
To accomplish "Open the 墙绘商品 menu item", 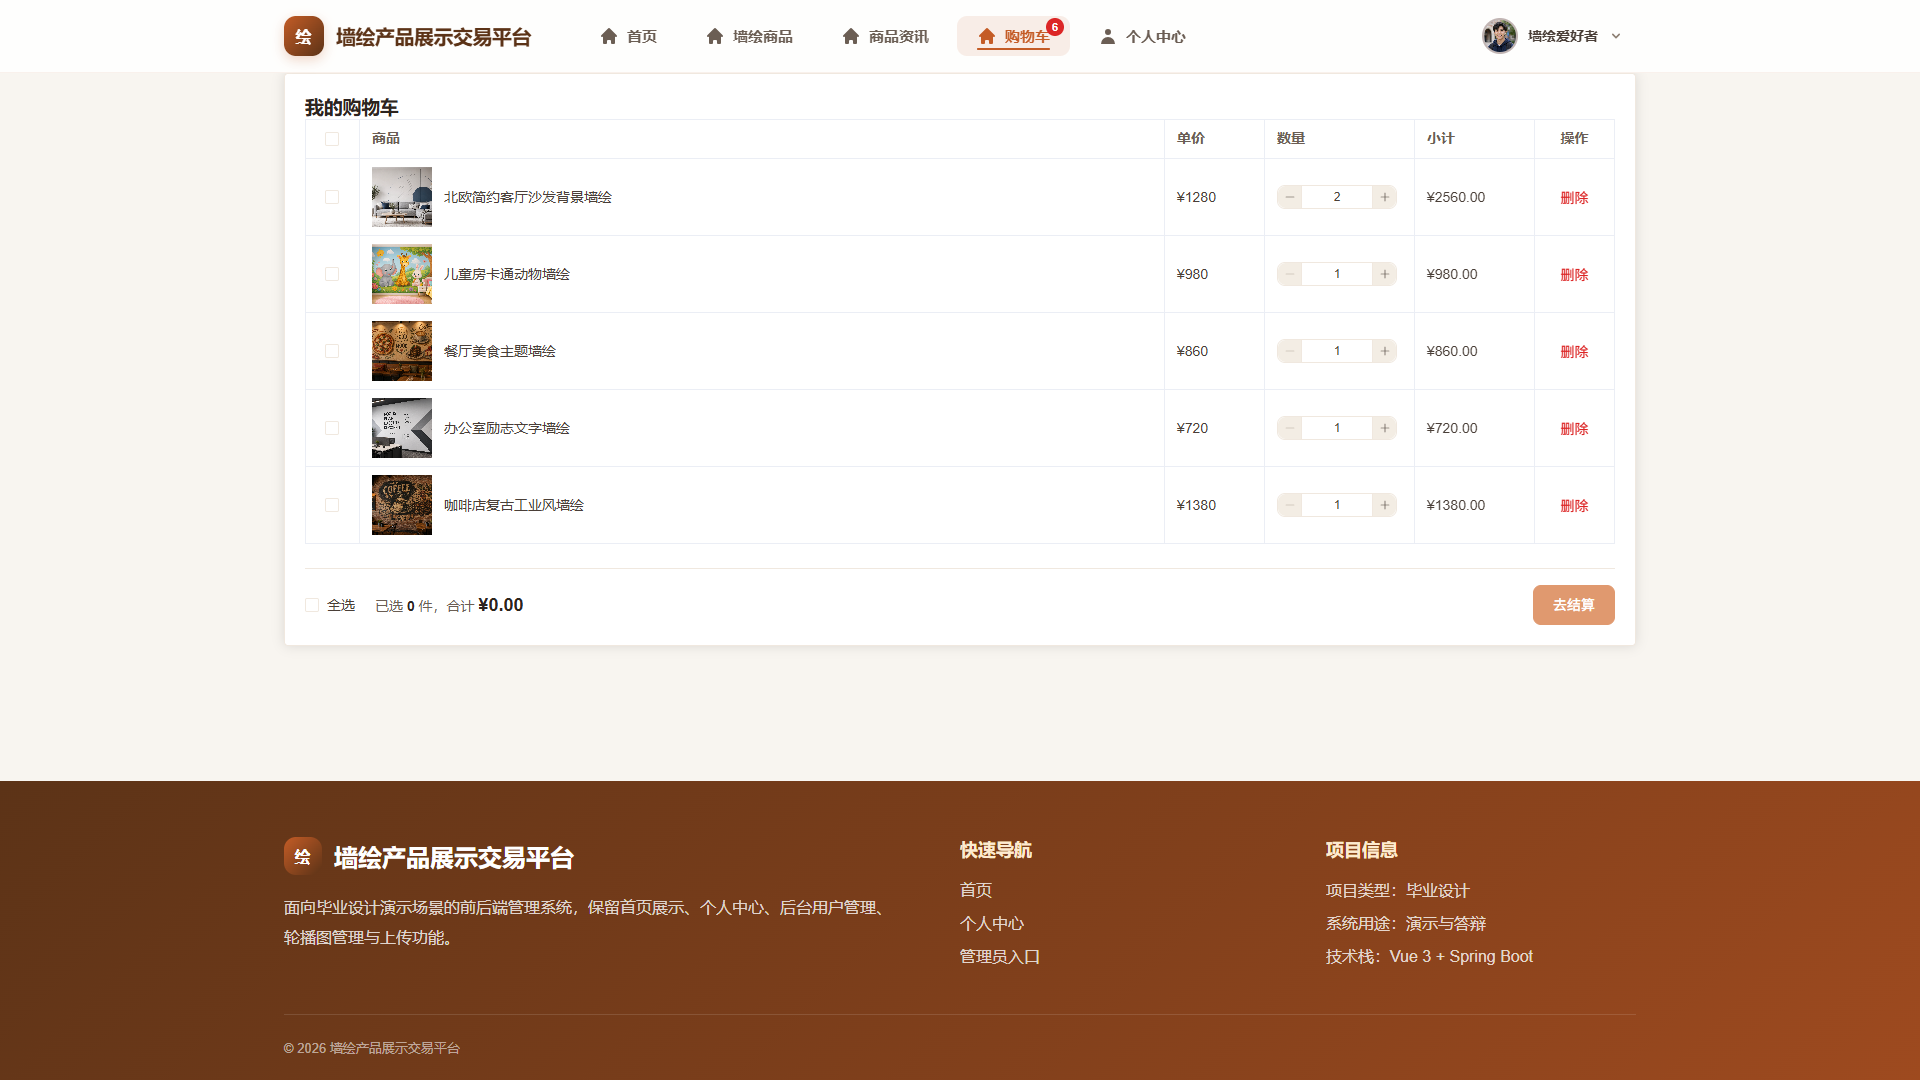I will click(749, 36).
